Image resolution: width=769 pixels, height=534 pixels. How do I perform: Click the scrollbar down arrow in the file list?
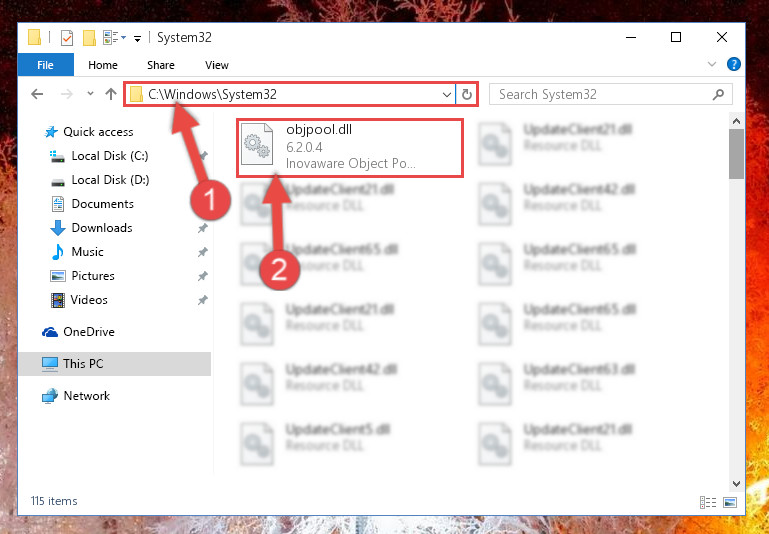pyautogui.click(x=736, y=484)
